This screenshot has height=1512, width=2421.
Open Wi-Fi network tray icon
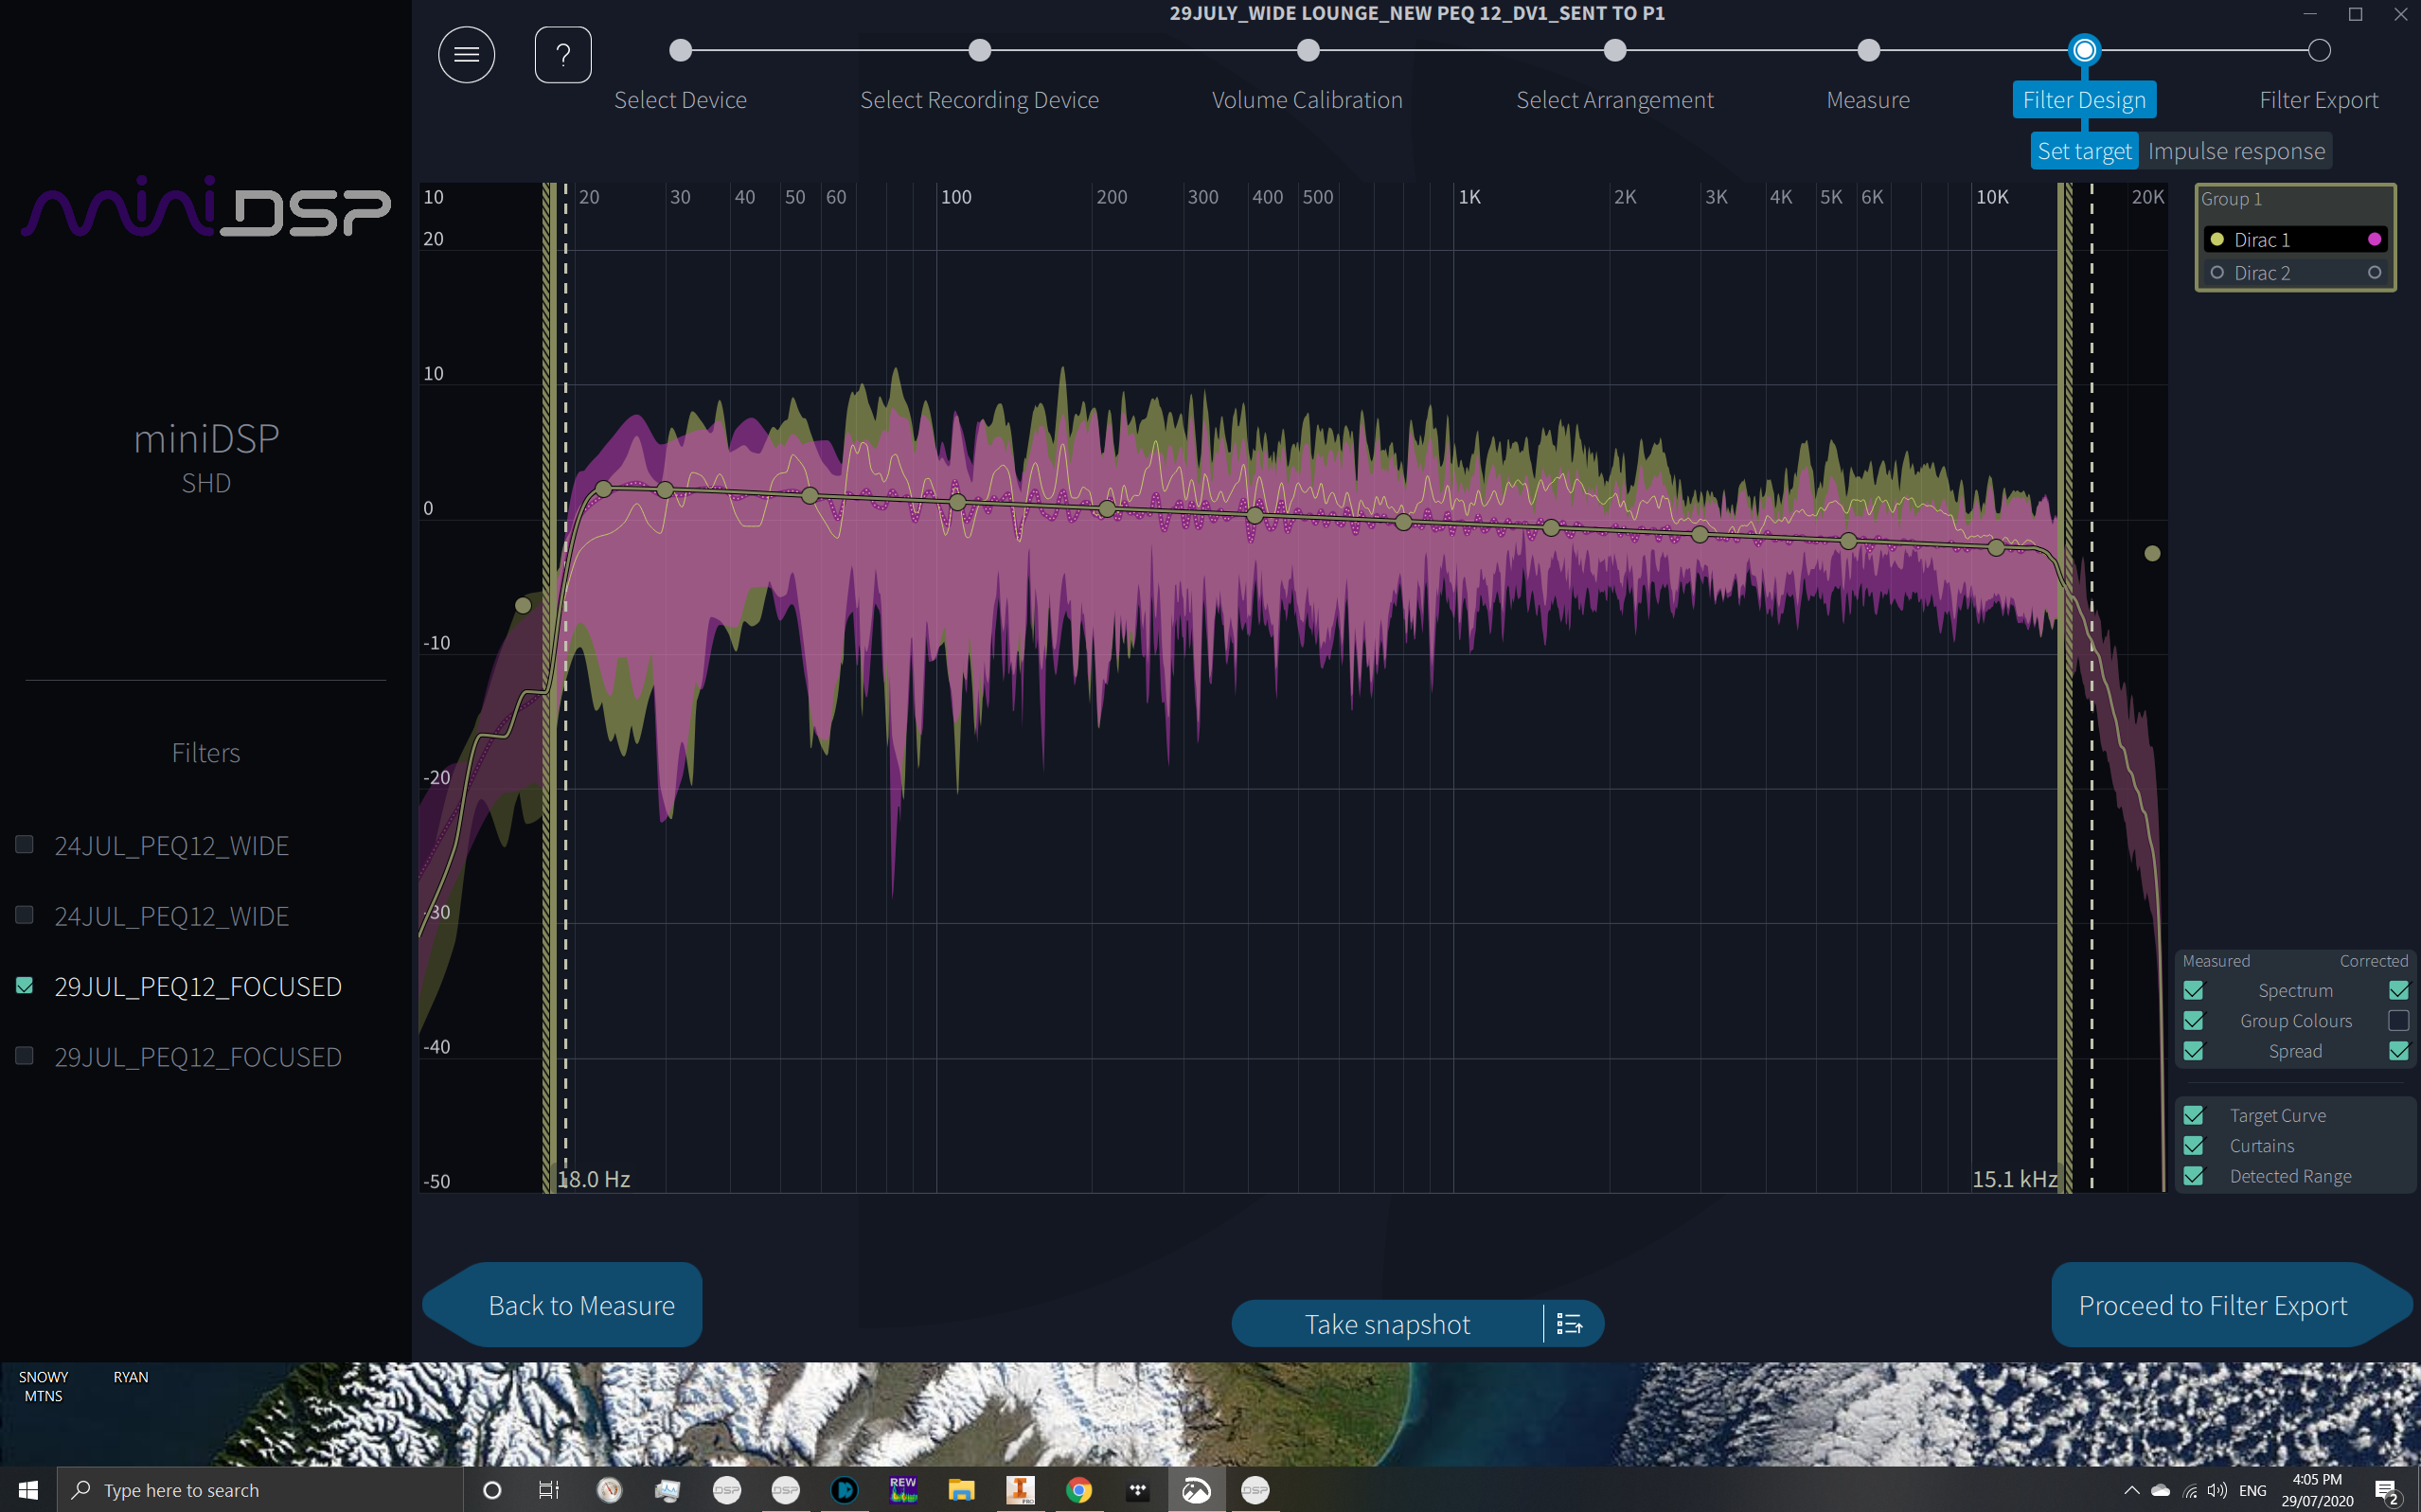coord(2189,1490)
